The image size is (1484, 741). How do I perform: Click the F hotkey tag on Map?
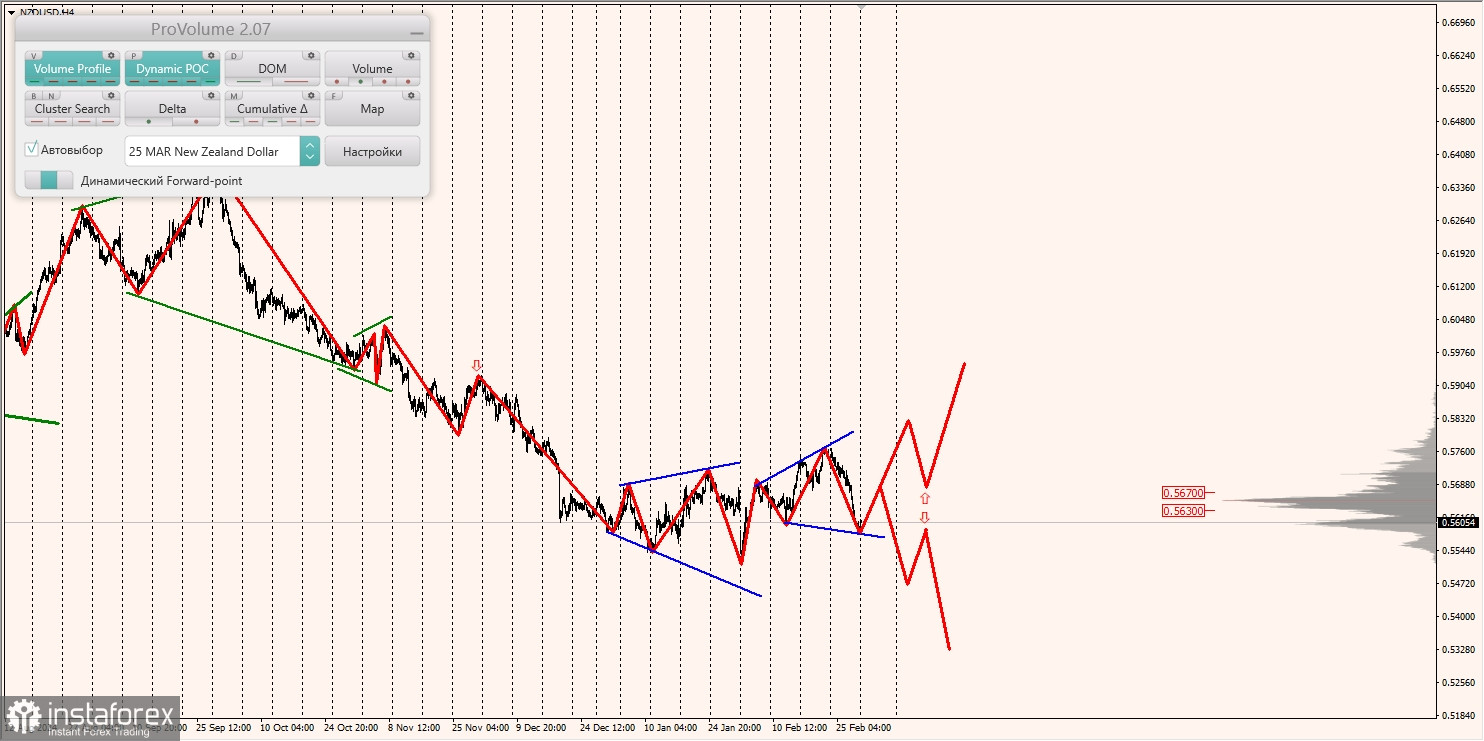334,97
